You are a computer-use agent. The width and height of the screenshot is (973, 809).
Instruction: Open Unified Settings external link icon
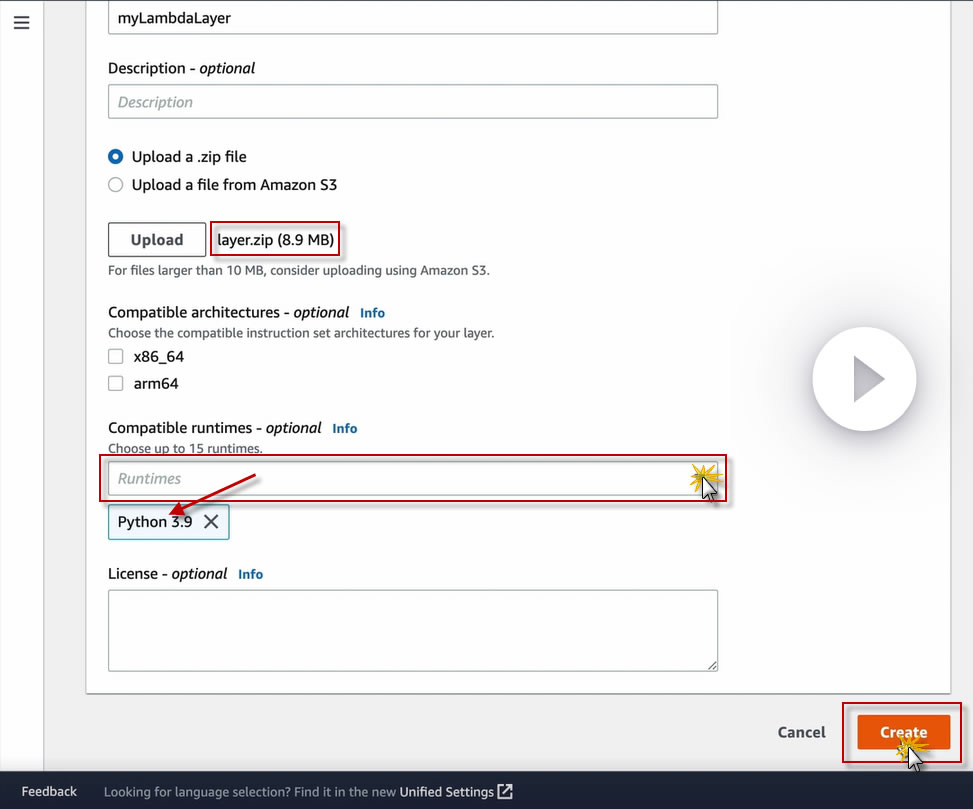pos(506,792)
